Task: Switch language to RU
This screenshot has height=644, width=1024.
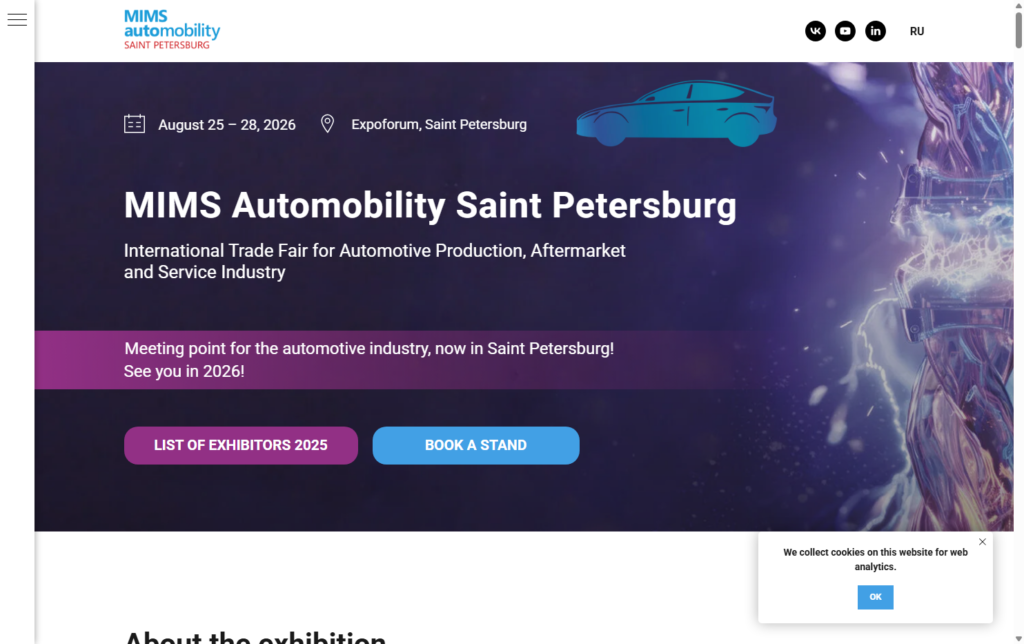Action: [x=917, y=31]
